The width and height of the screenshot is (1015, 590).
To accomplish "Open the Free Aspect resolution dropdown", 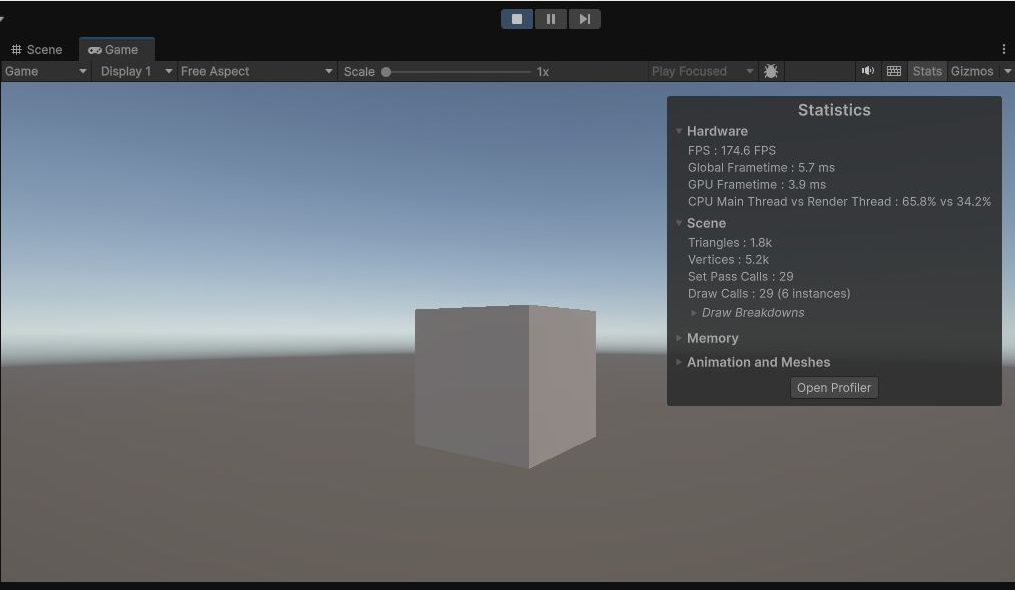I will pyautogui.click(x=256, y=71).
